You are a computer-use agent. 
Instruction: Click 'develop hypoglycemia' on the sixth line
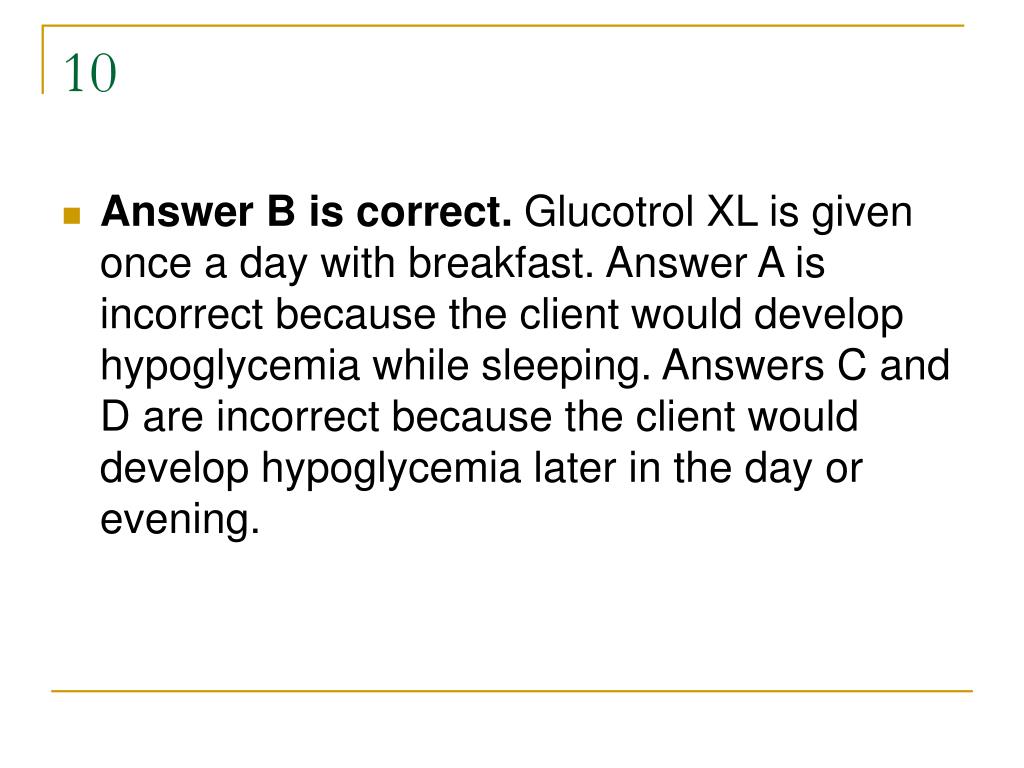tap(310, 469)
